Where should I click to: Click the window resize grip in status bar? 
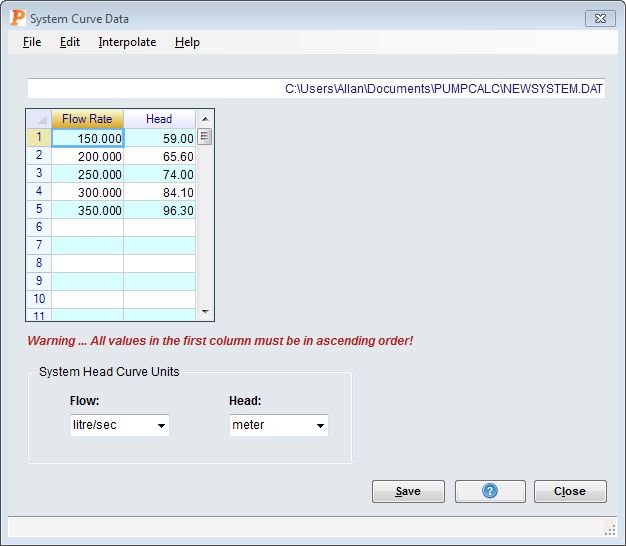[x=610, y=530]
